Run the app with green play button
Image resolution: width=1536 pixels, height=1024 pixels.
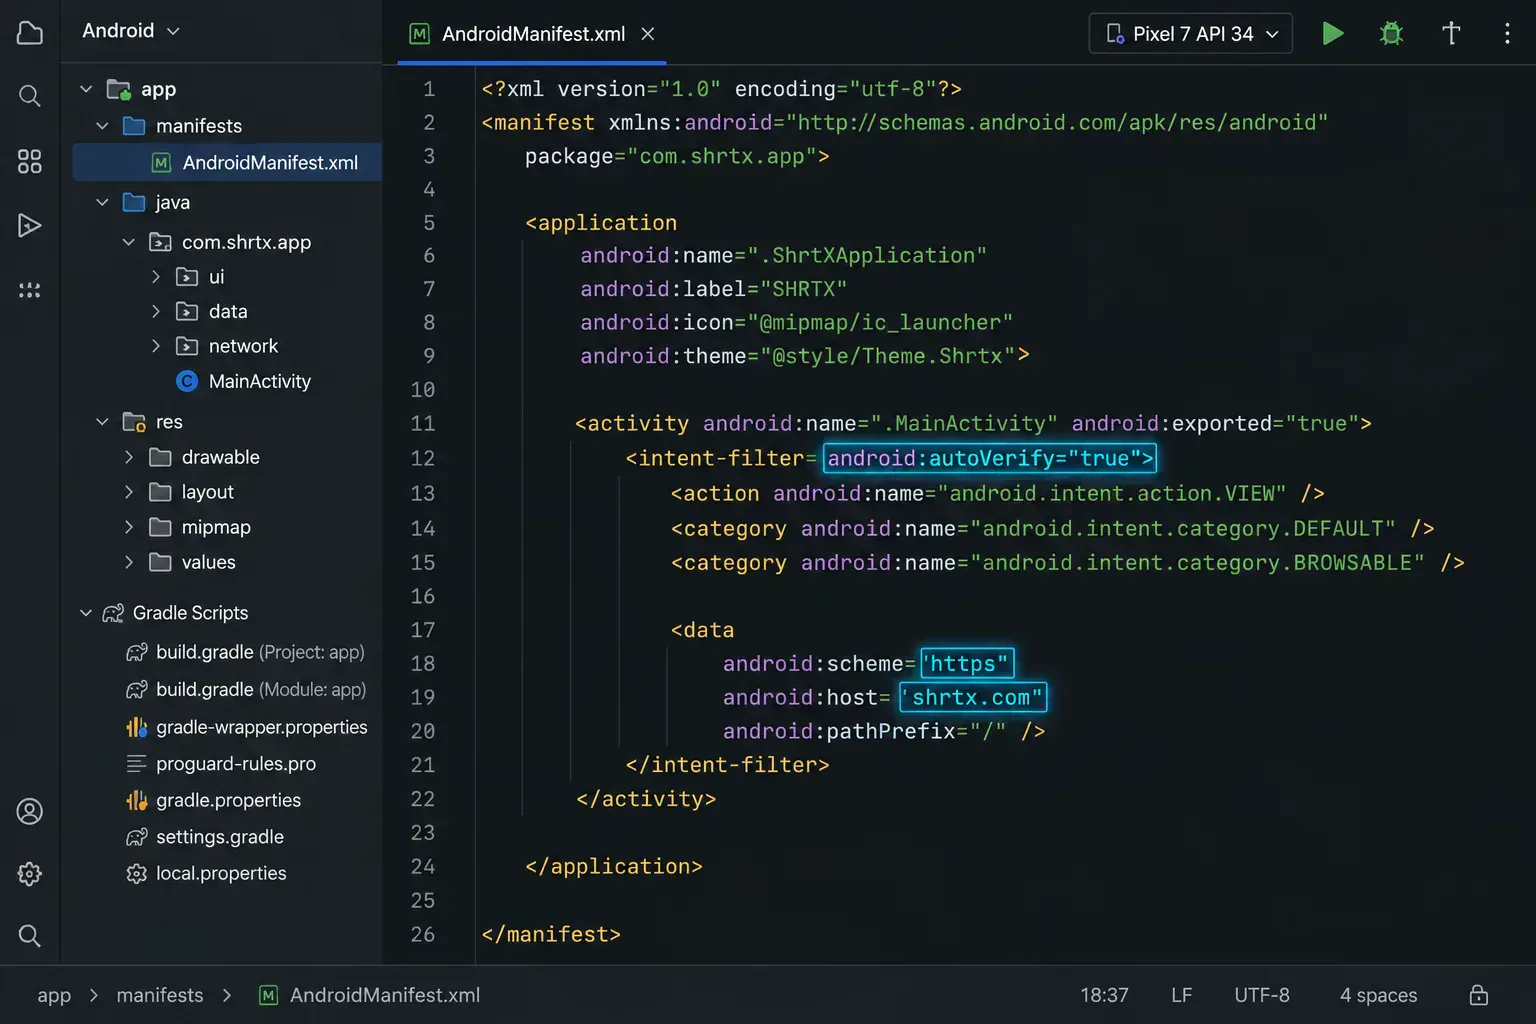tap(1332, 33)
